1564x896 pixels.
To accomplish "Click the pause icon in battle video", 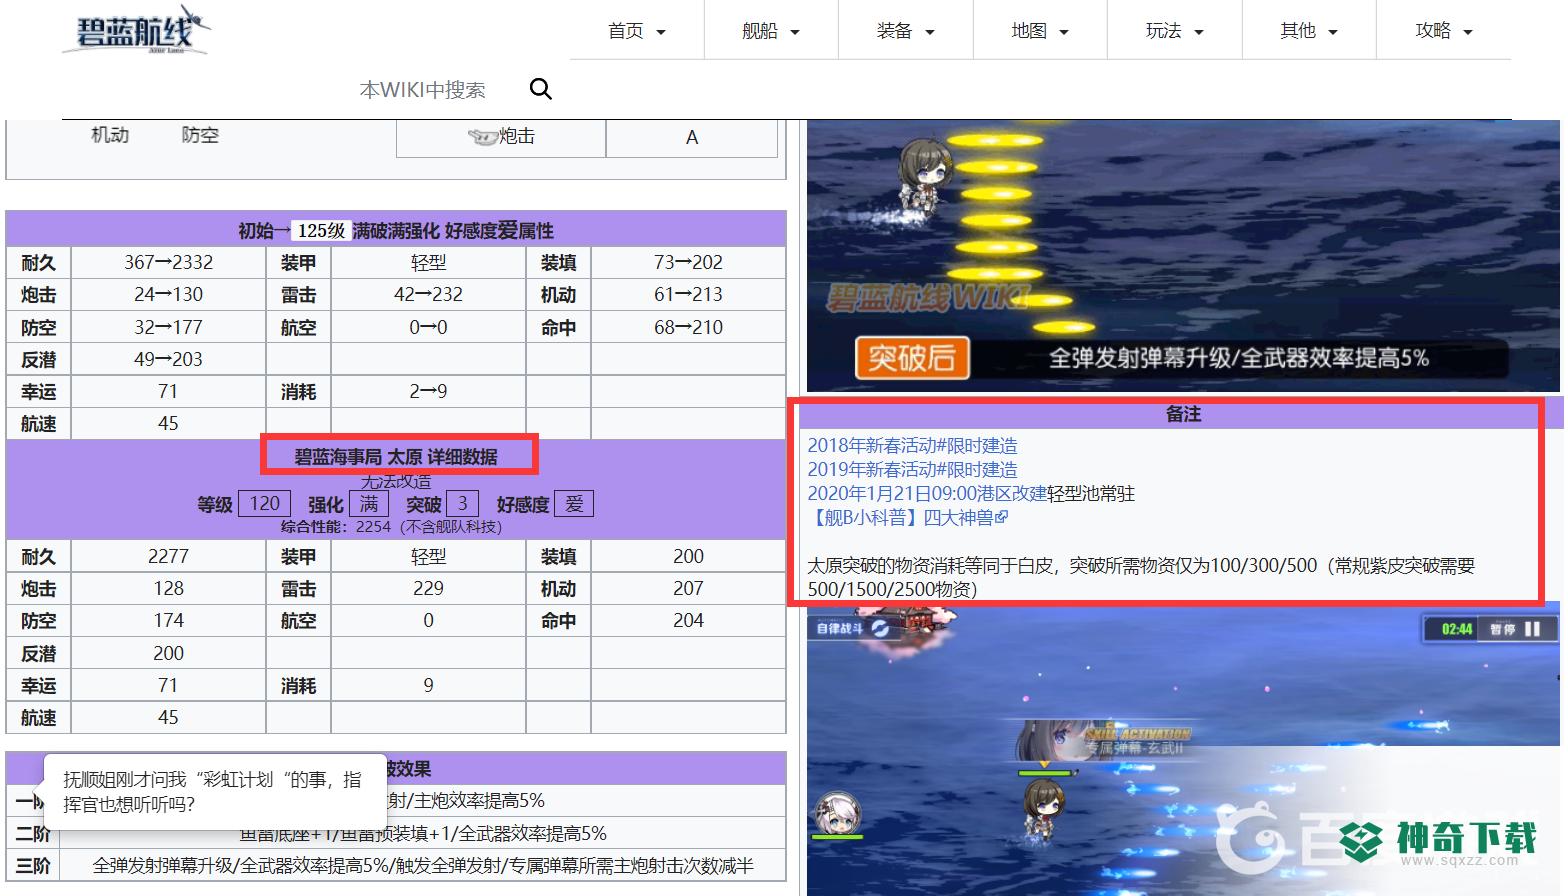I will coord(1532,629).
